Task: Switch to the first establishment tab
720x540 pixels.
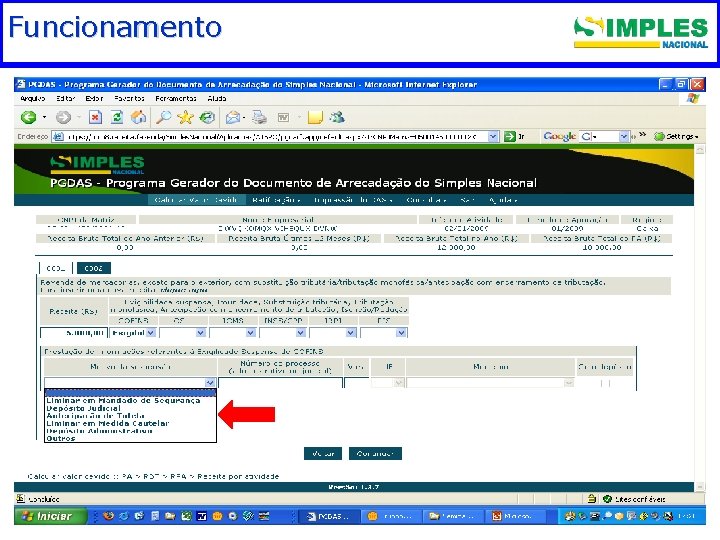Action: pos(56,268)
